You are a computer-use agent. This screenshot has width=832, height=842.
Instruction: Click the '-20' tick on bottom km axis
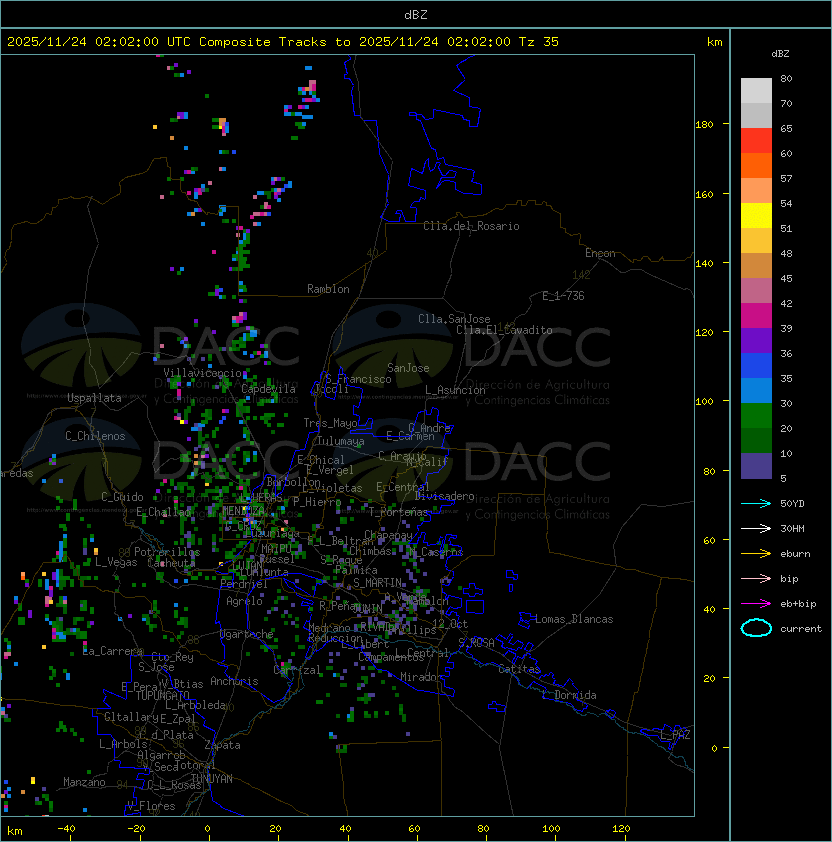click(x=136, y=829)
